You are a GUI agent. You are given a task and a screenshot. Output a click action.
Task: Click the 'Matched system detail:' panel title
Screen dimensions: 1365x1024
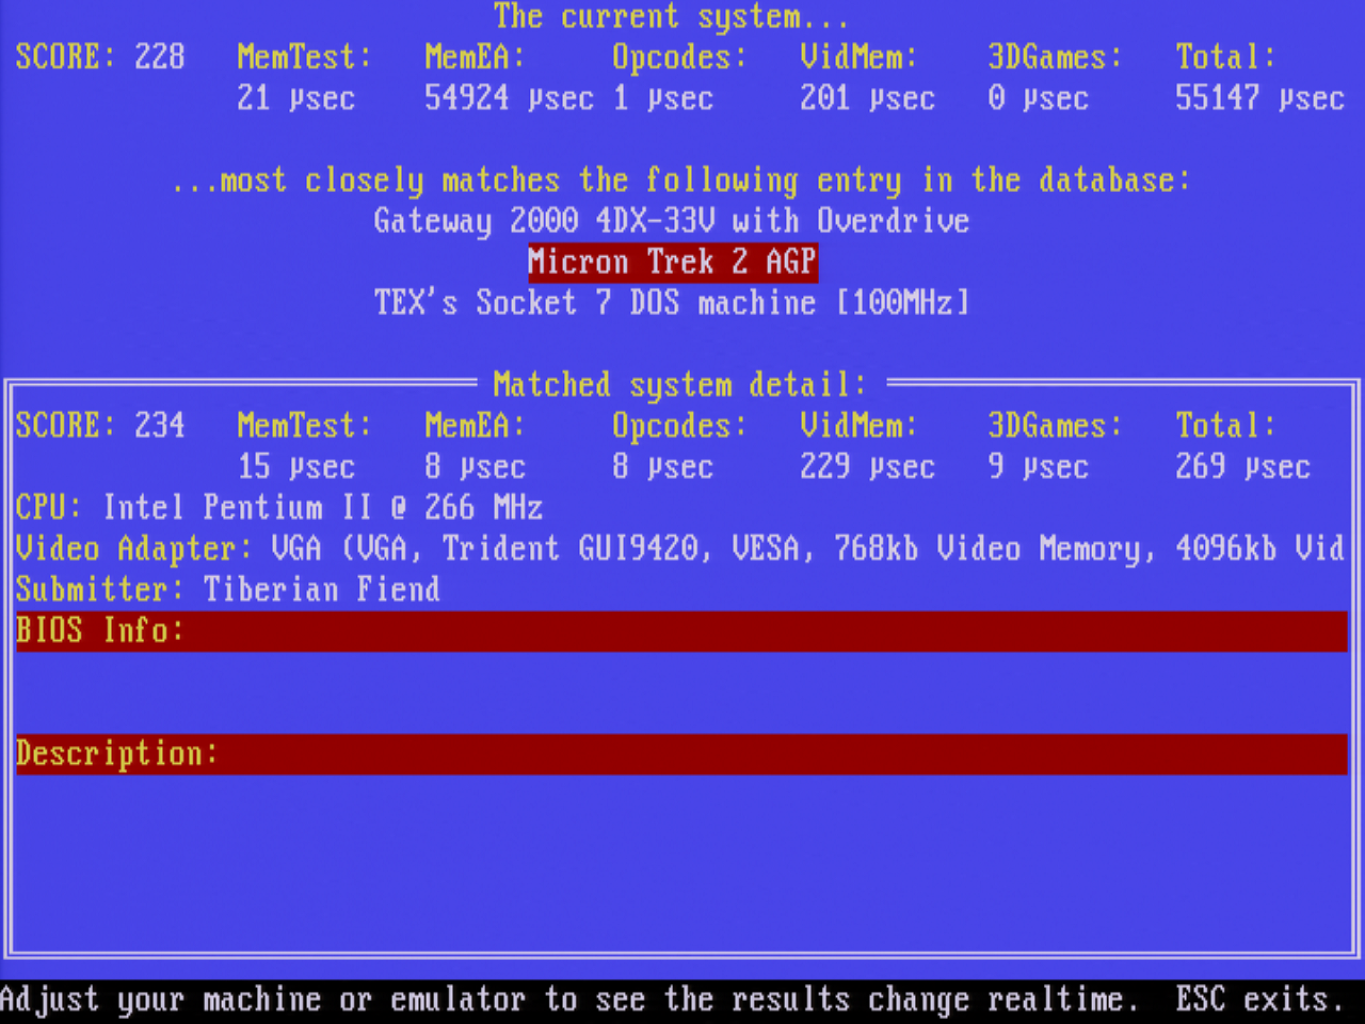pyautogui.click(x=680, y=385)
